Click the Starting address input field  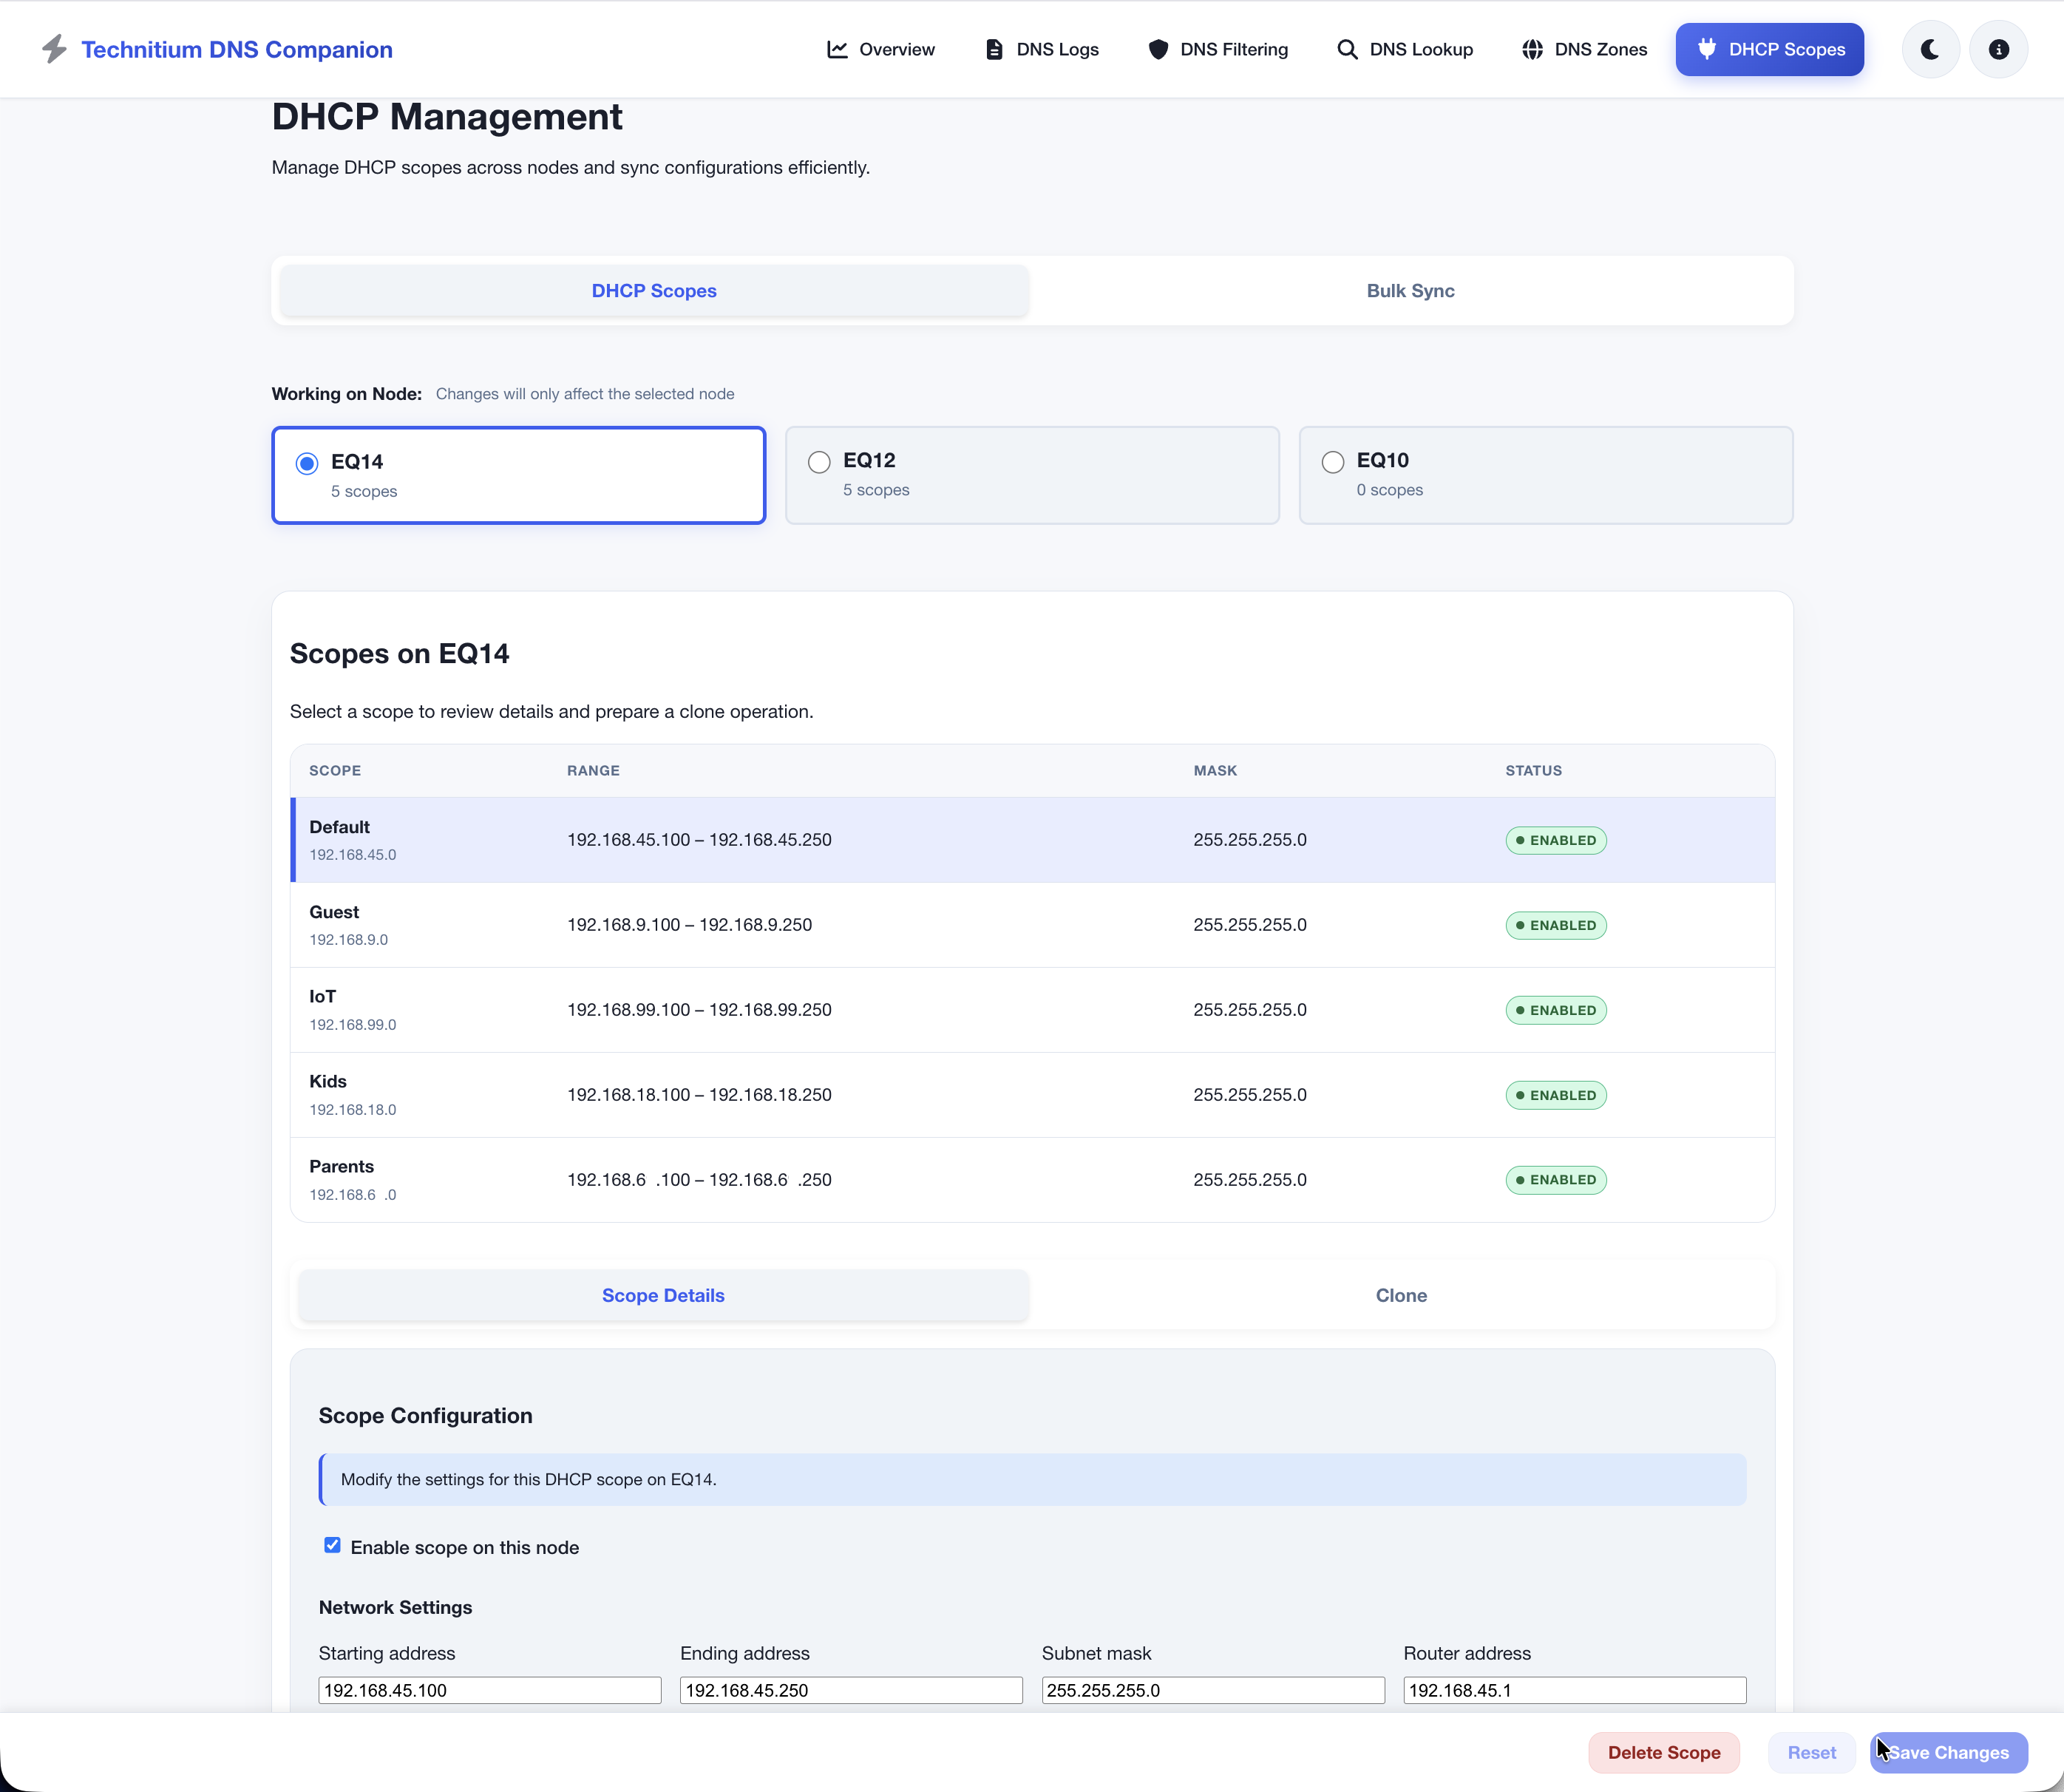(488, 1690)
